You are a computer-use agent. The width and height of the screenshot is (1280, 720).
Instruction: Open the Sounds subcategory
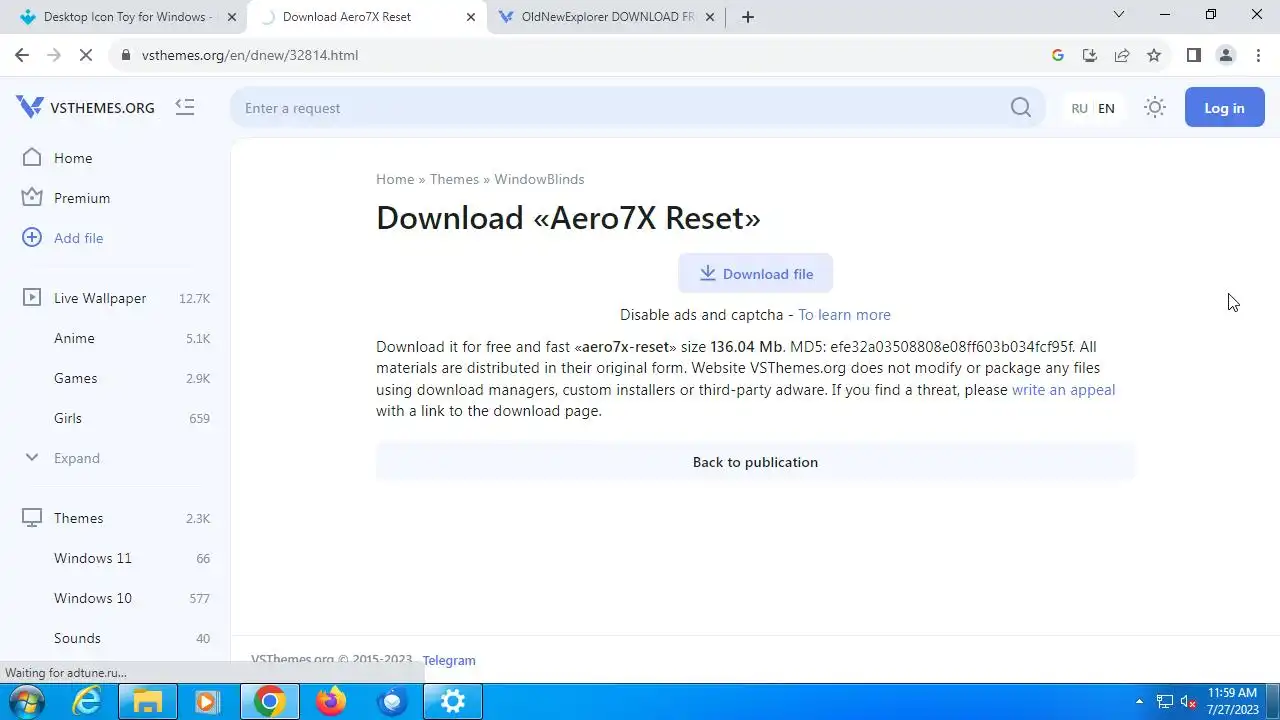pos(77,638)
